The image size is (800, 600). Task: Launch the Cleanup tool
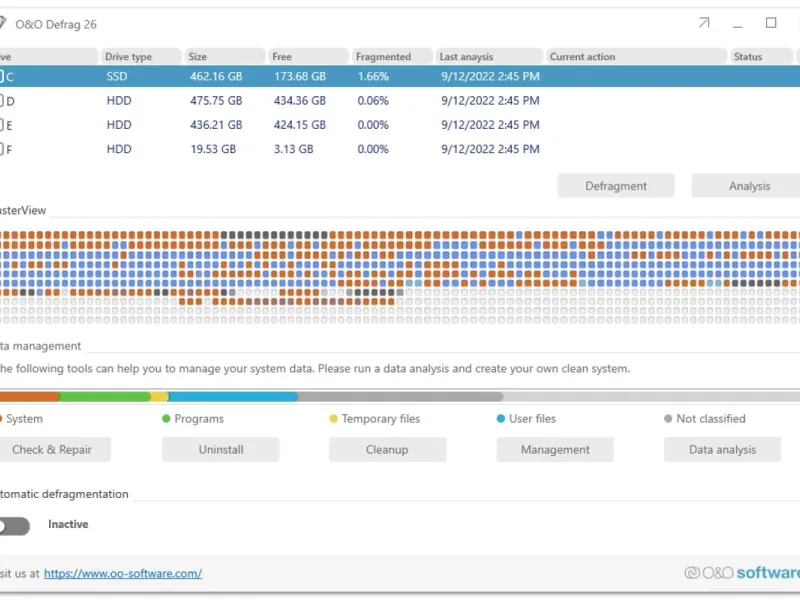coord(387,449)
